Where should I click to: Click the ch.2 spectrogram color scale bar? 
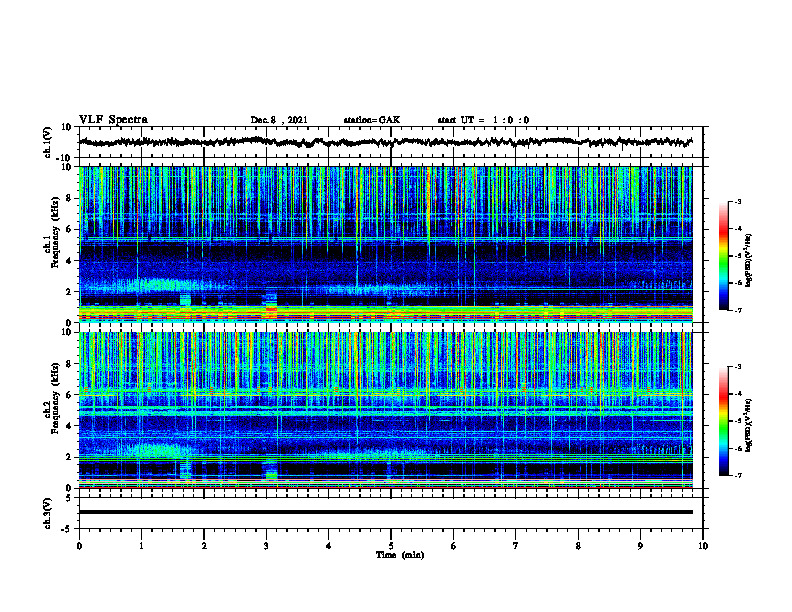click(x=723, y=421)
